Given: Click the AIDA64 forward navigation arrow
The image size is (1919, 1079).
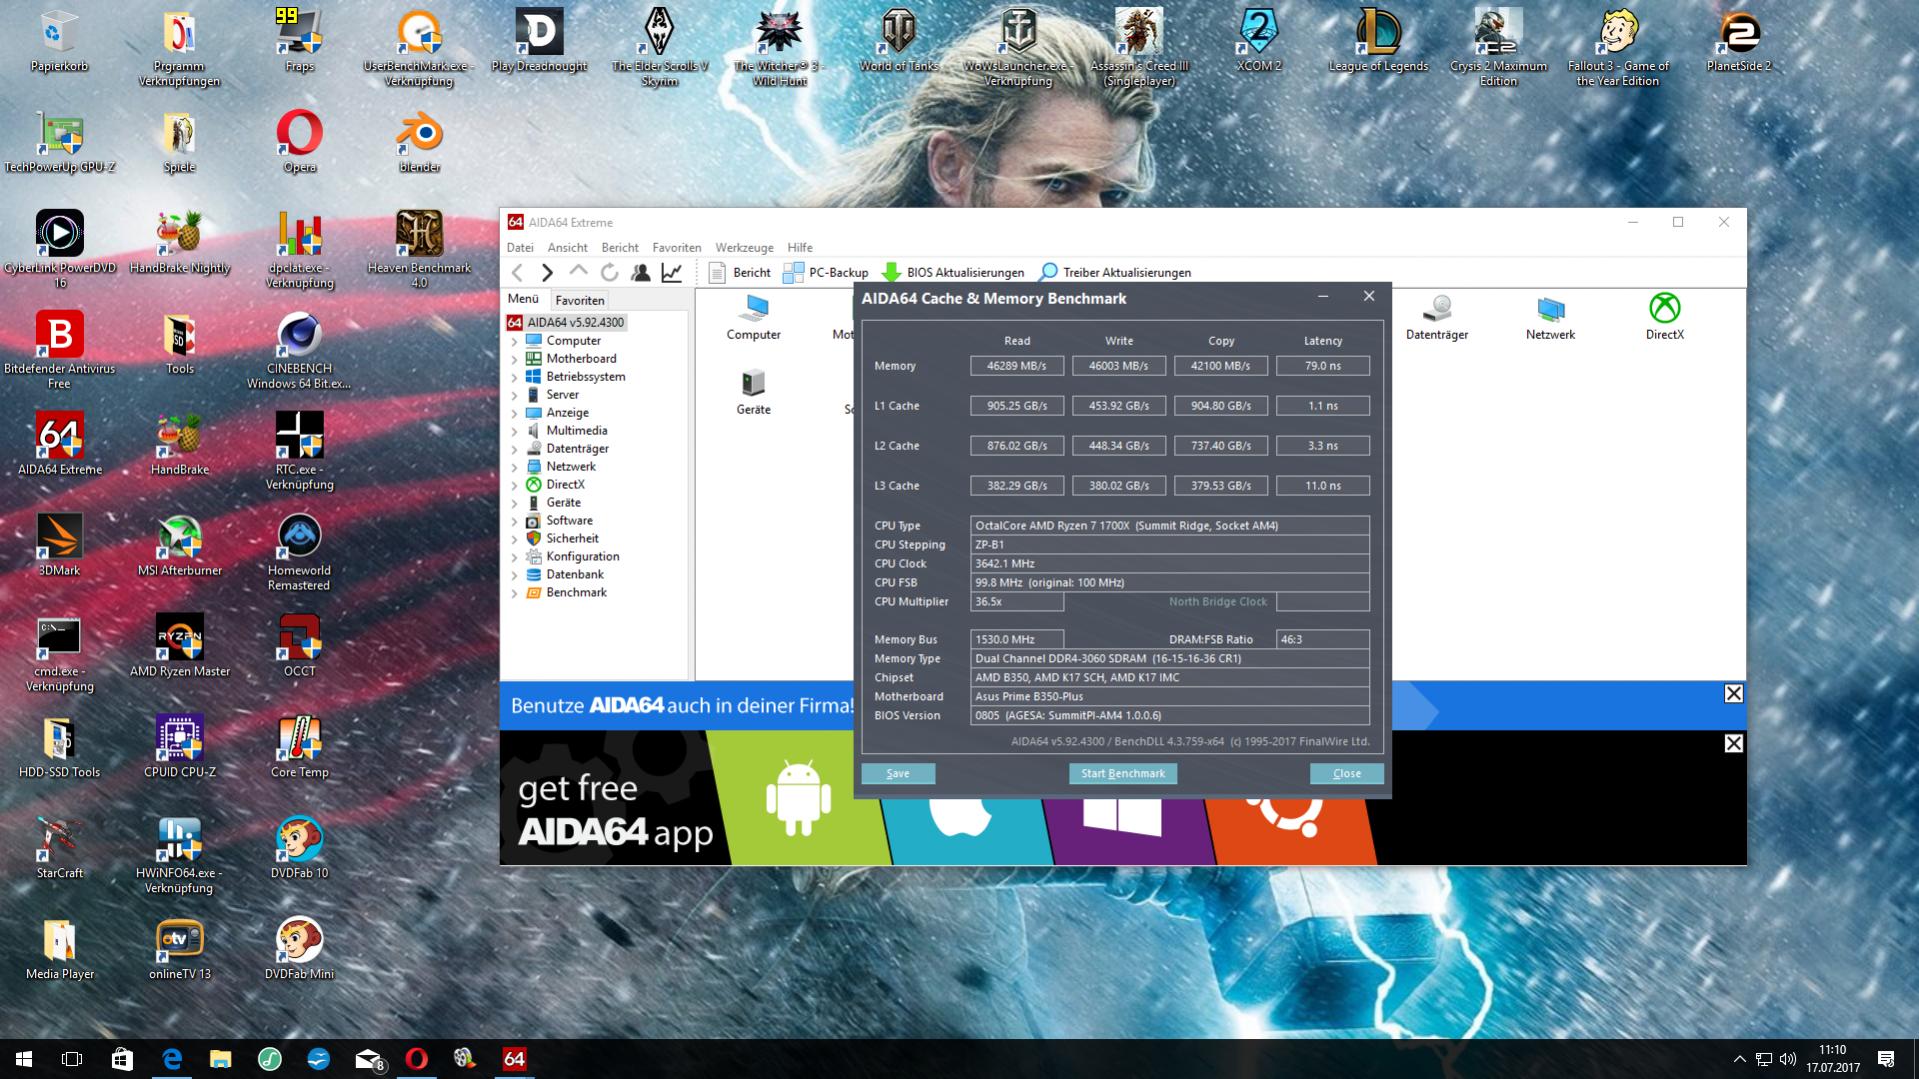Looking at the screenshot, I should [547, 272].
